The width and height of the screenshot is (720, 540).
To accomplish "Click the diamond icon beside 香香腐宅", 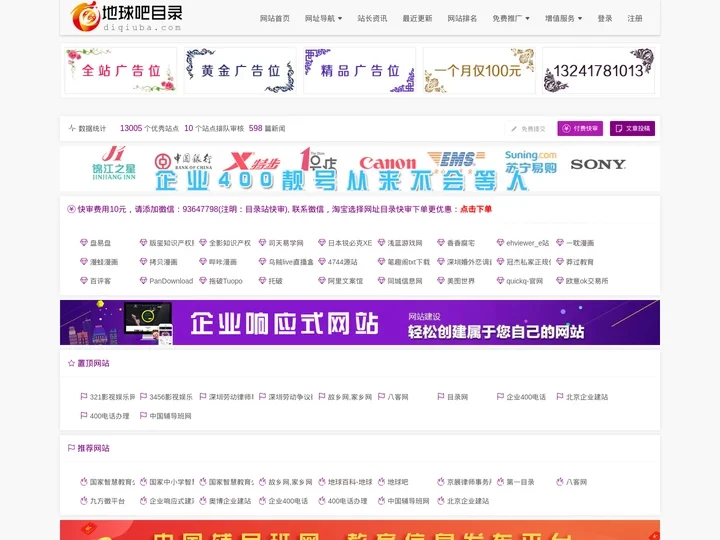I will click(x=441, y=242).
